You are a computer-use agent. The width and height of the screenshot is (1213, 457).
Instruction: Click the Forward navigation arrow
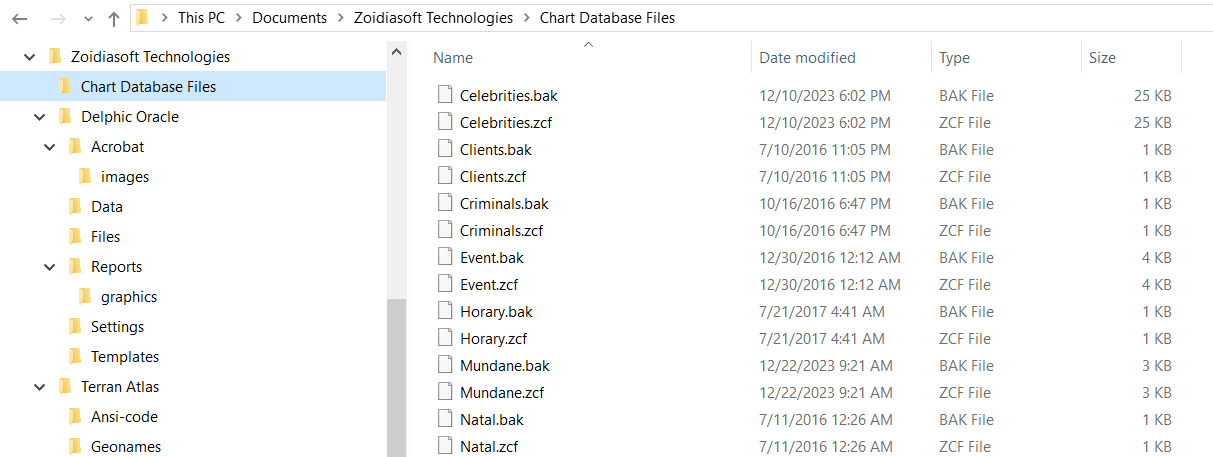coord(56,18)
